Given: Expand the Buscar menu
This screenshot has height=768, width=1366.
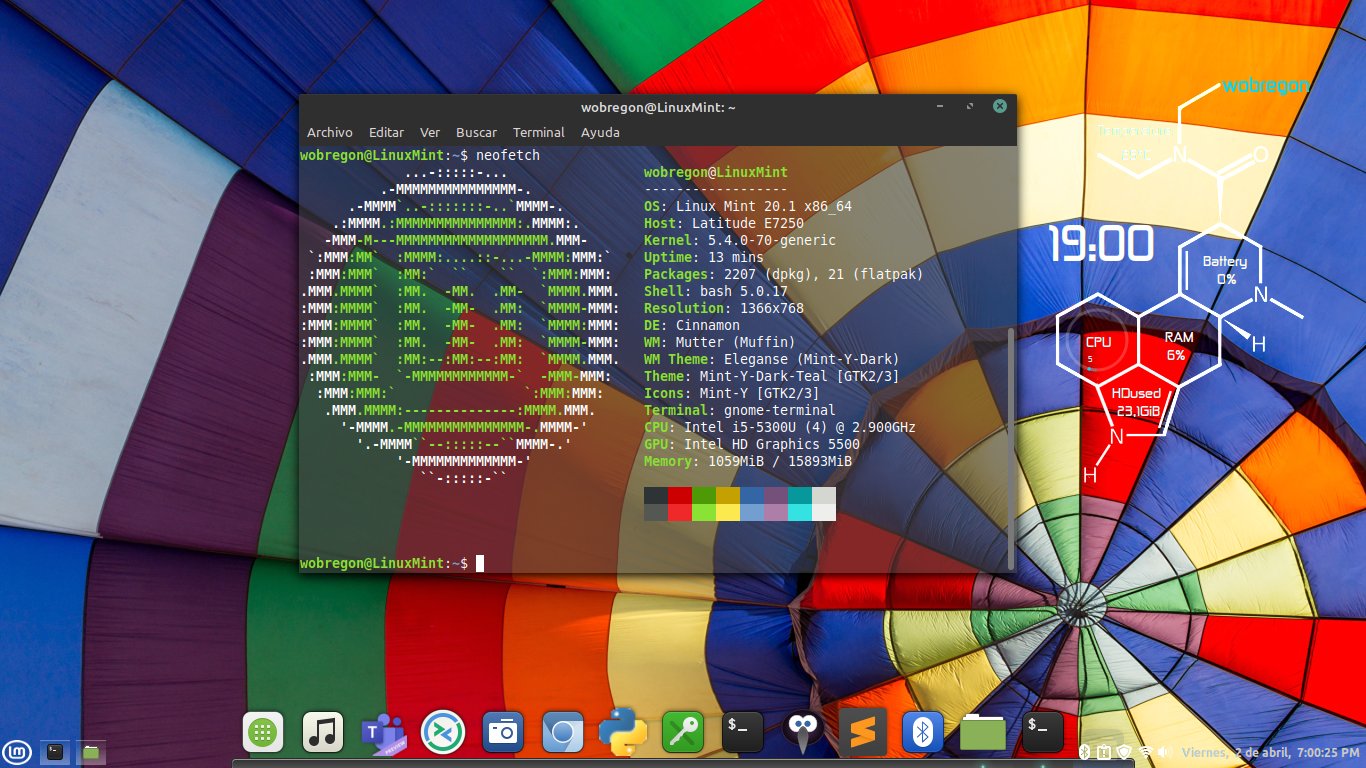Looking at the screenshot, I should pyautogui.click(x=476, y=132).
